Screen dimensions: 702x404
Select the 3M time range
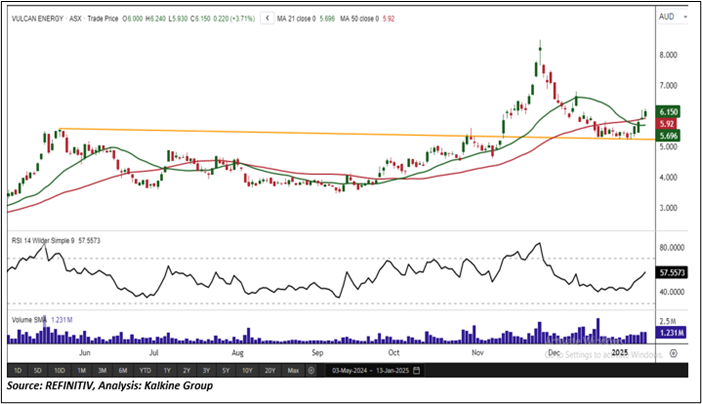pos(102,370)
